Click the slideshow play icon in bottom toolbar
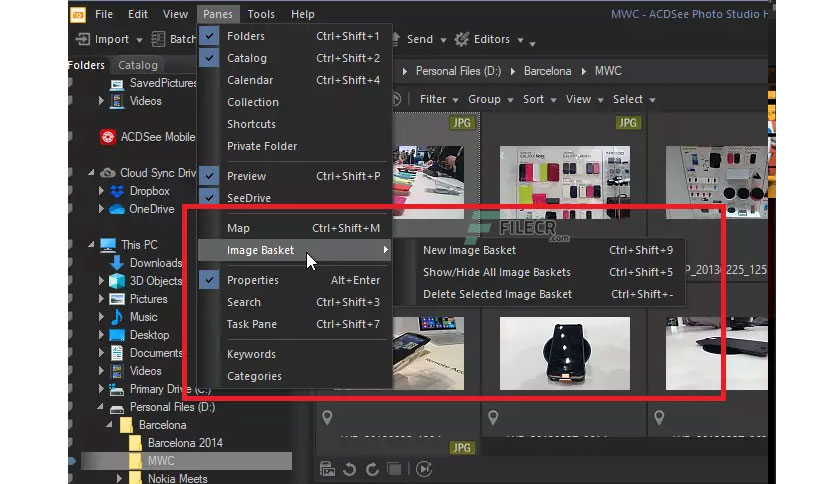The image size is (836, 484). coord(424,469)
